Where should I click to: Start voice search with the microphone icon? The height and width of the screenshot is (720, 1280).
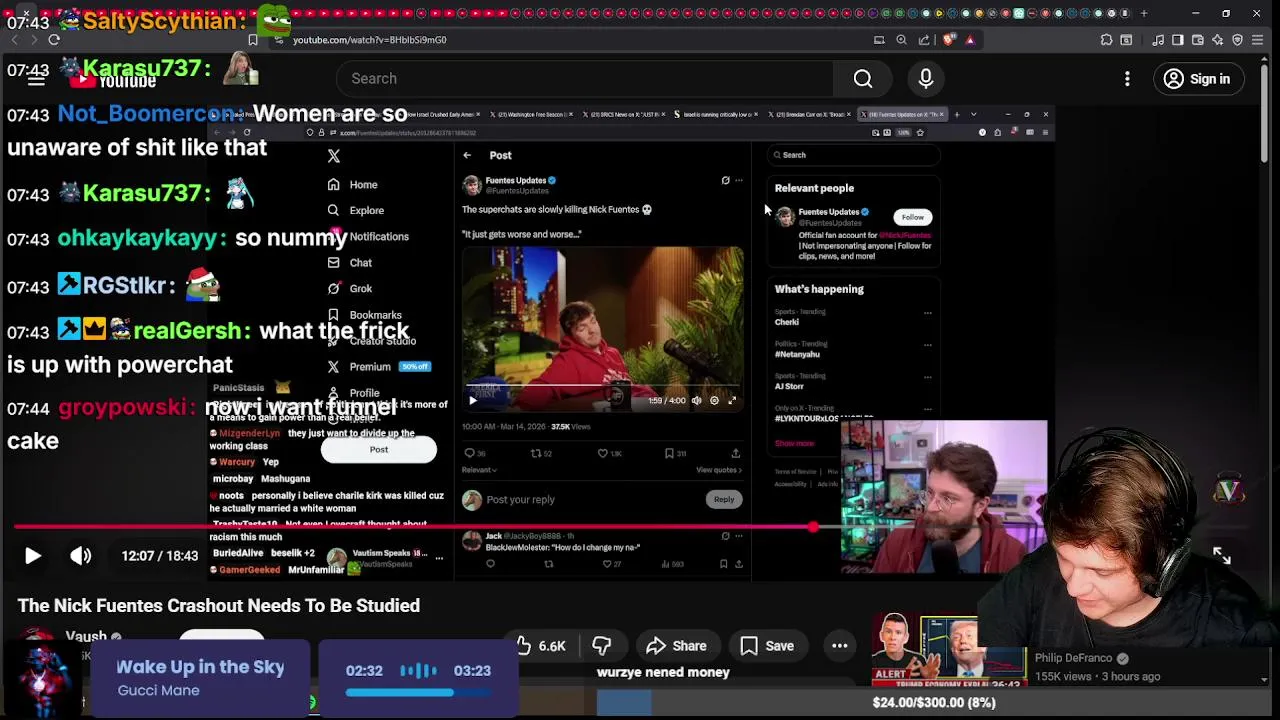tap(926, 78)
